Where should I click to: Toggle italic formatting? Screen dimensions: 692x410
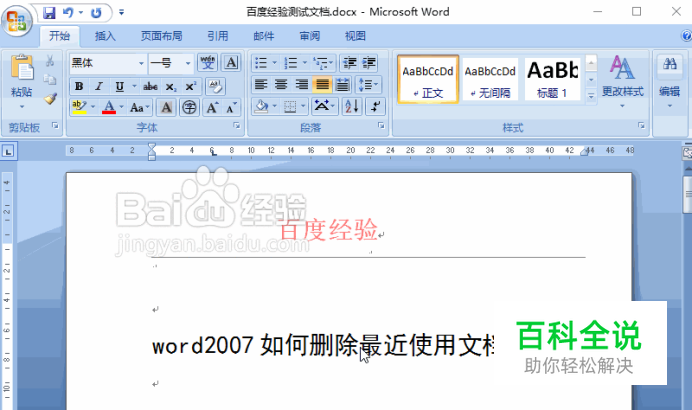coord(99,87)
